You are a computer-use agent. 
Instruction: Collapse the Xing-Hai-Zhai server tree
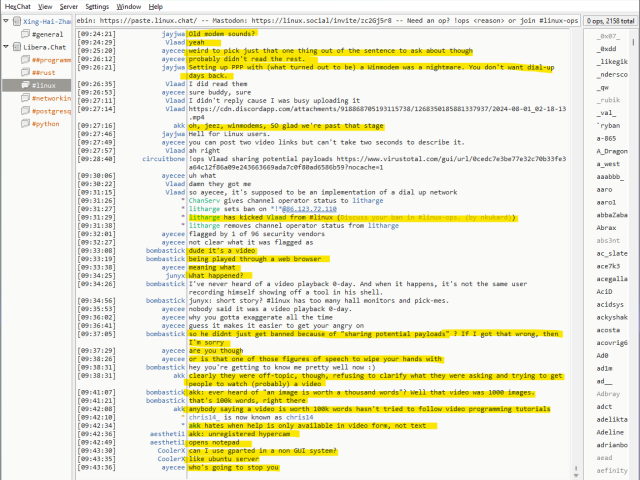point(5,20)
